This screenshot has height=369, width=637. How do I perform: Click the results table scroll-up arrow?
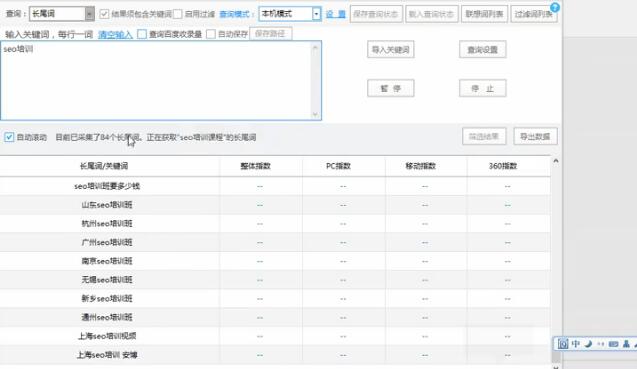click(556, 161)
